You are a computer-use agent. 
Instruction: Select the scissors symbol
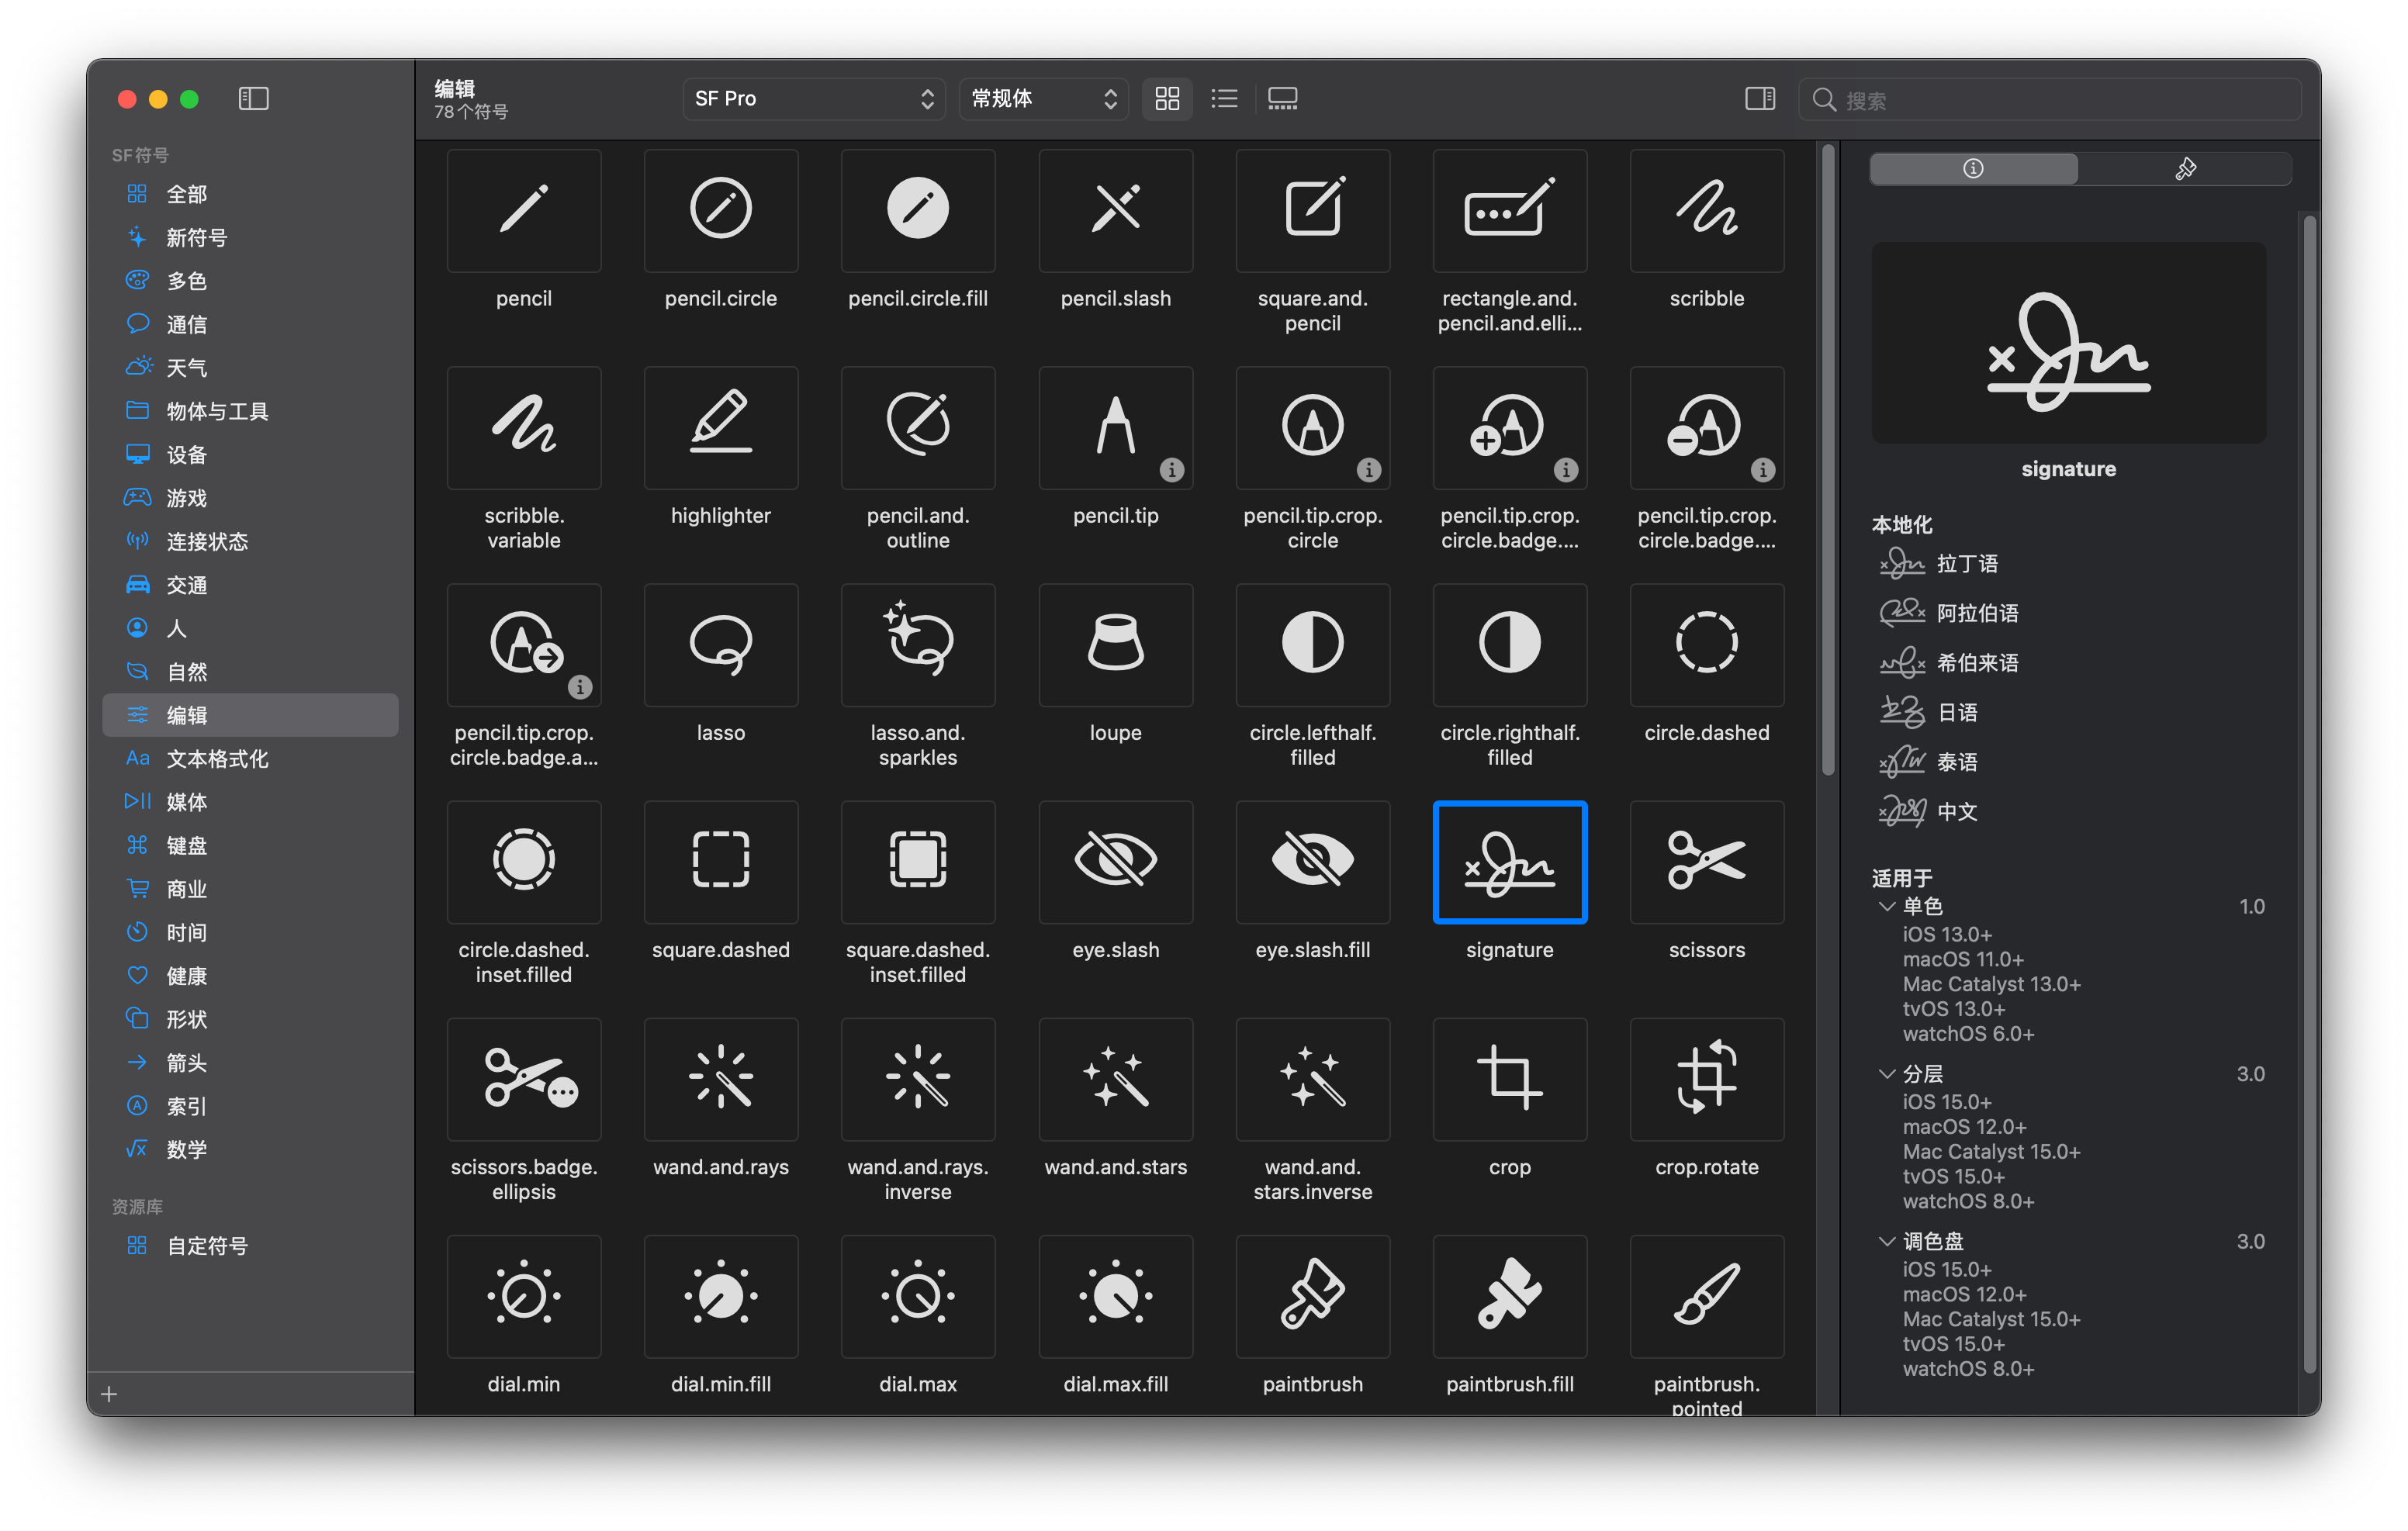click(x=1706, y=862)
